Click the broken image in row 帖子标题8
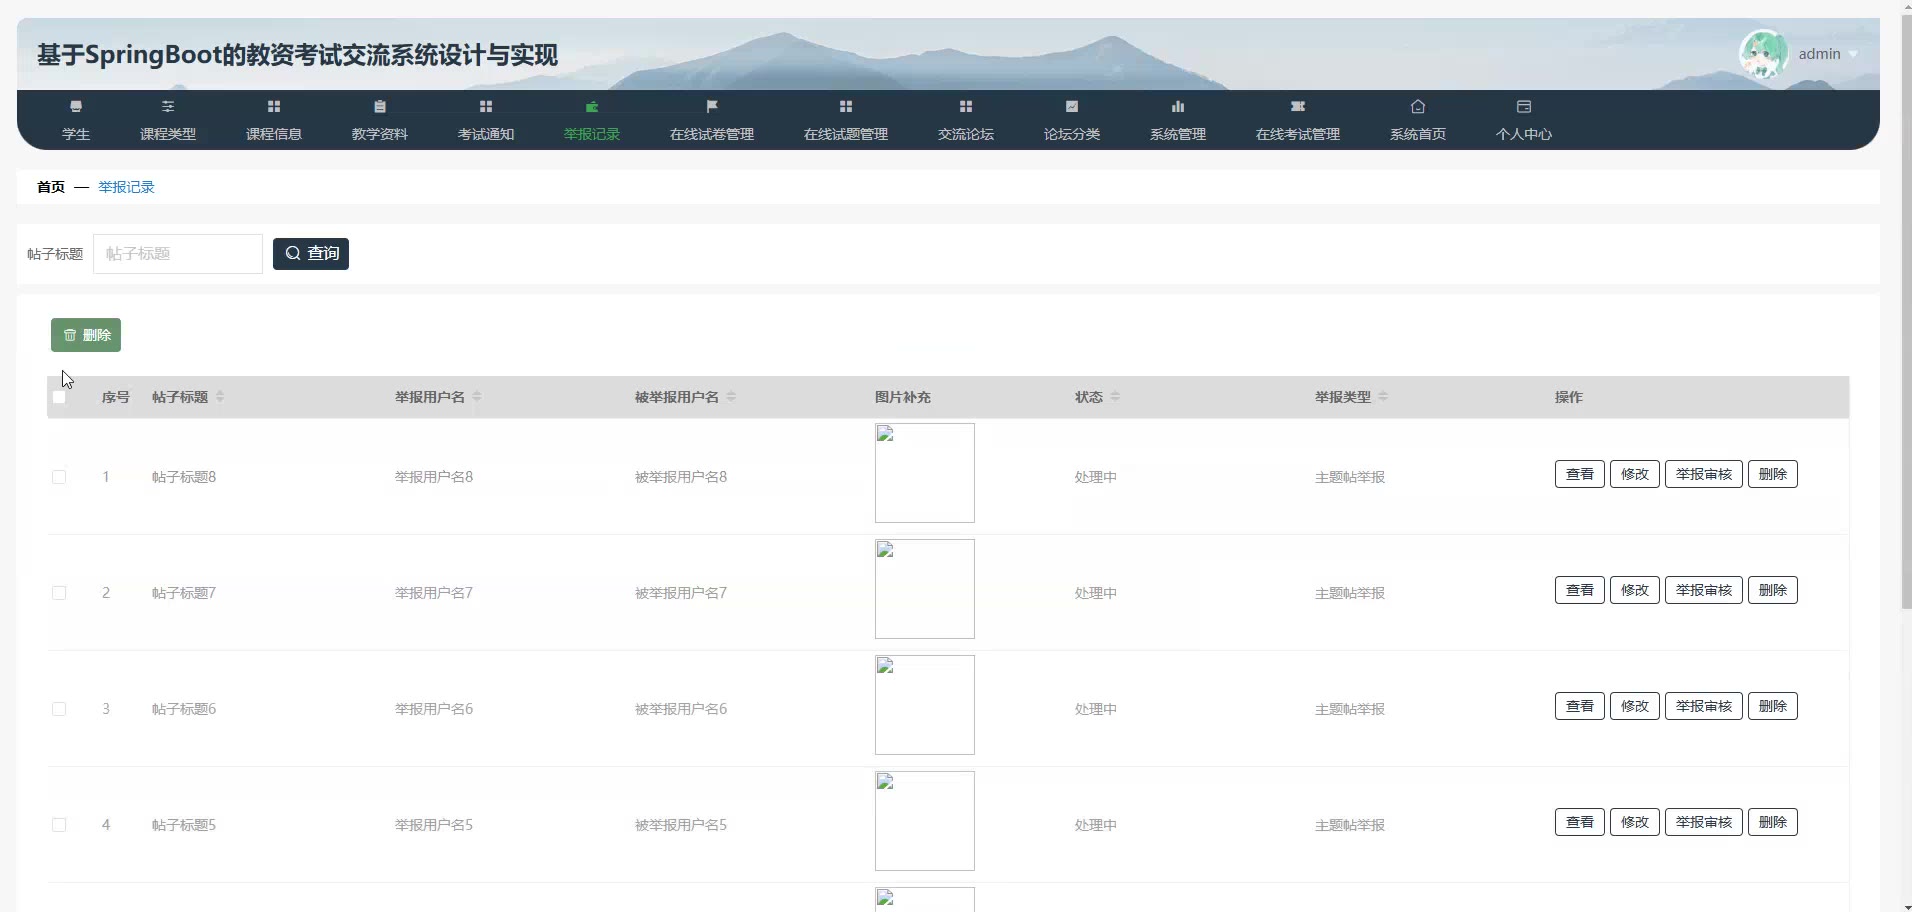1912x912 pixels. [925, 473]
